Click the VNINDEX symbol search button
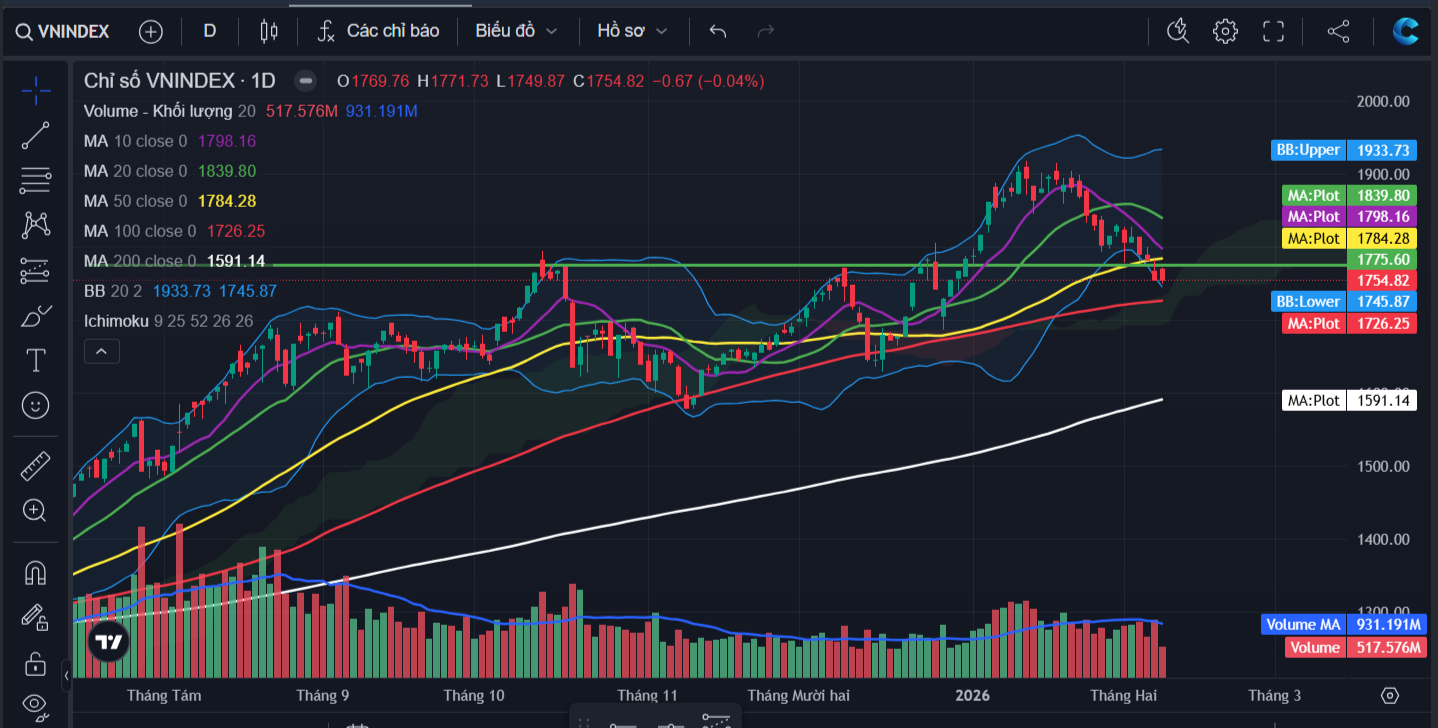The image size is (1438, 728). click(x=62, y=32)
